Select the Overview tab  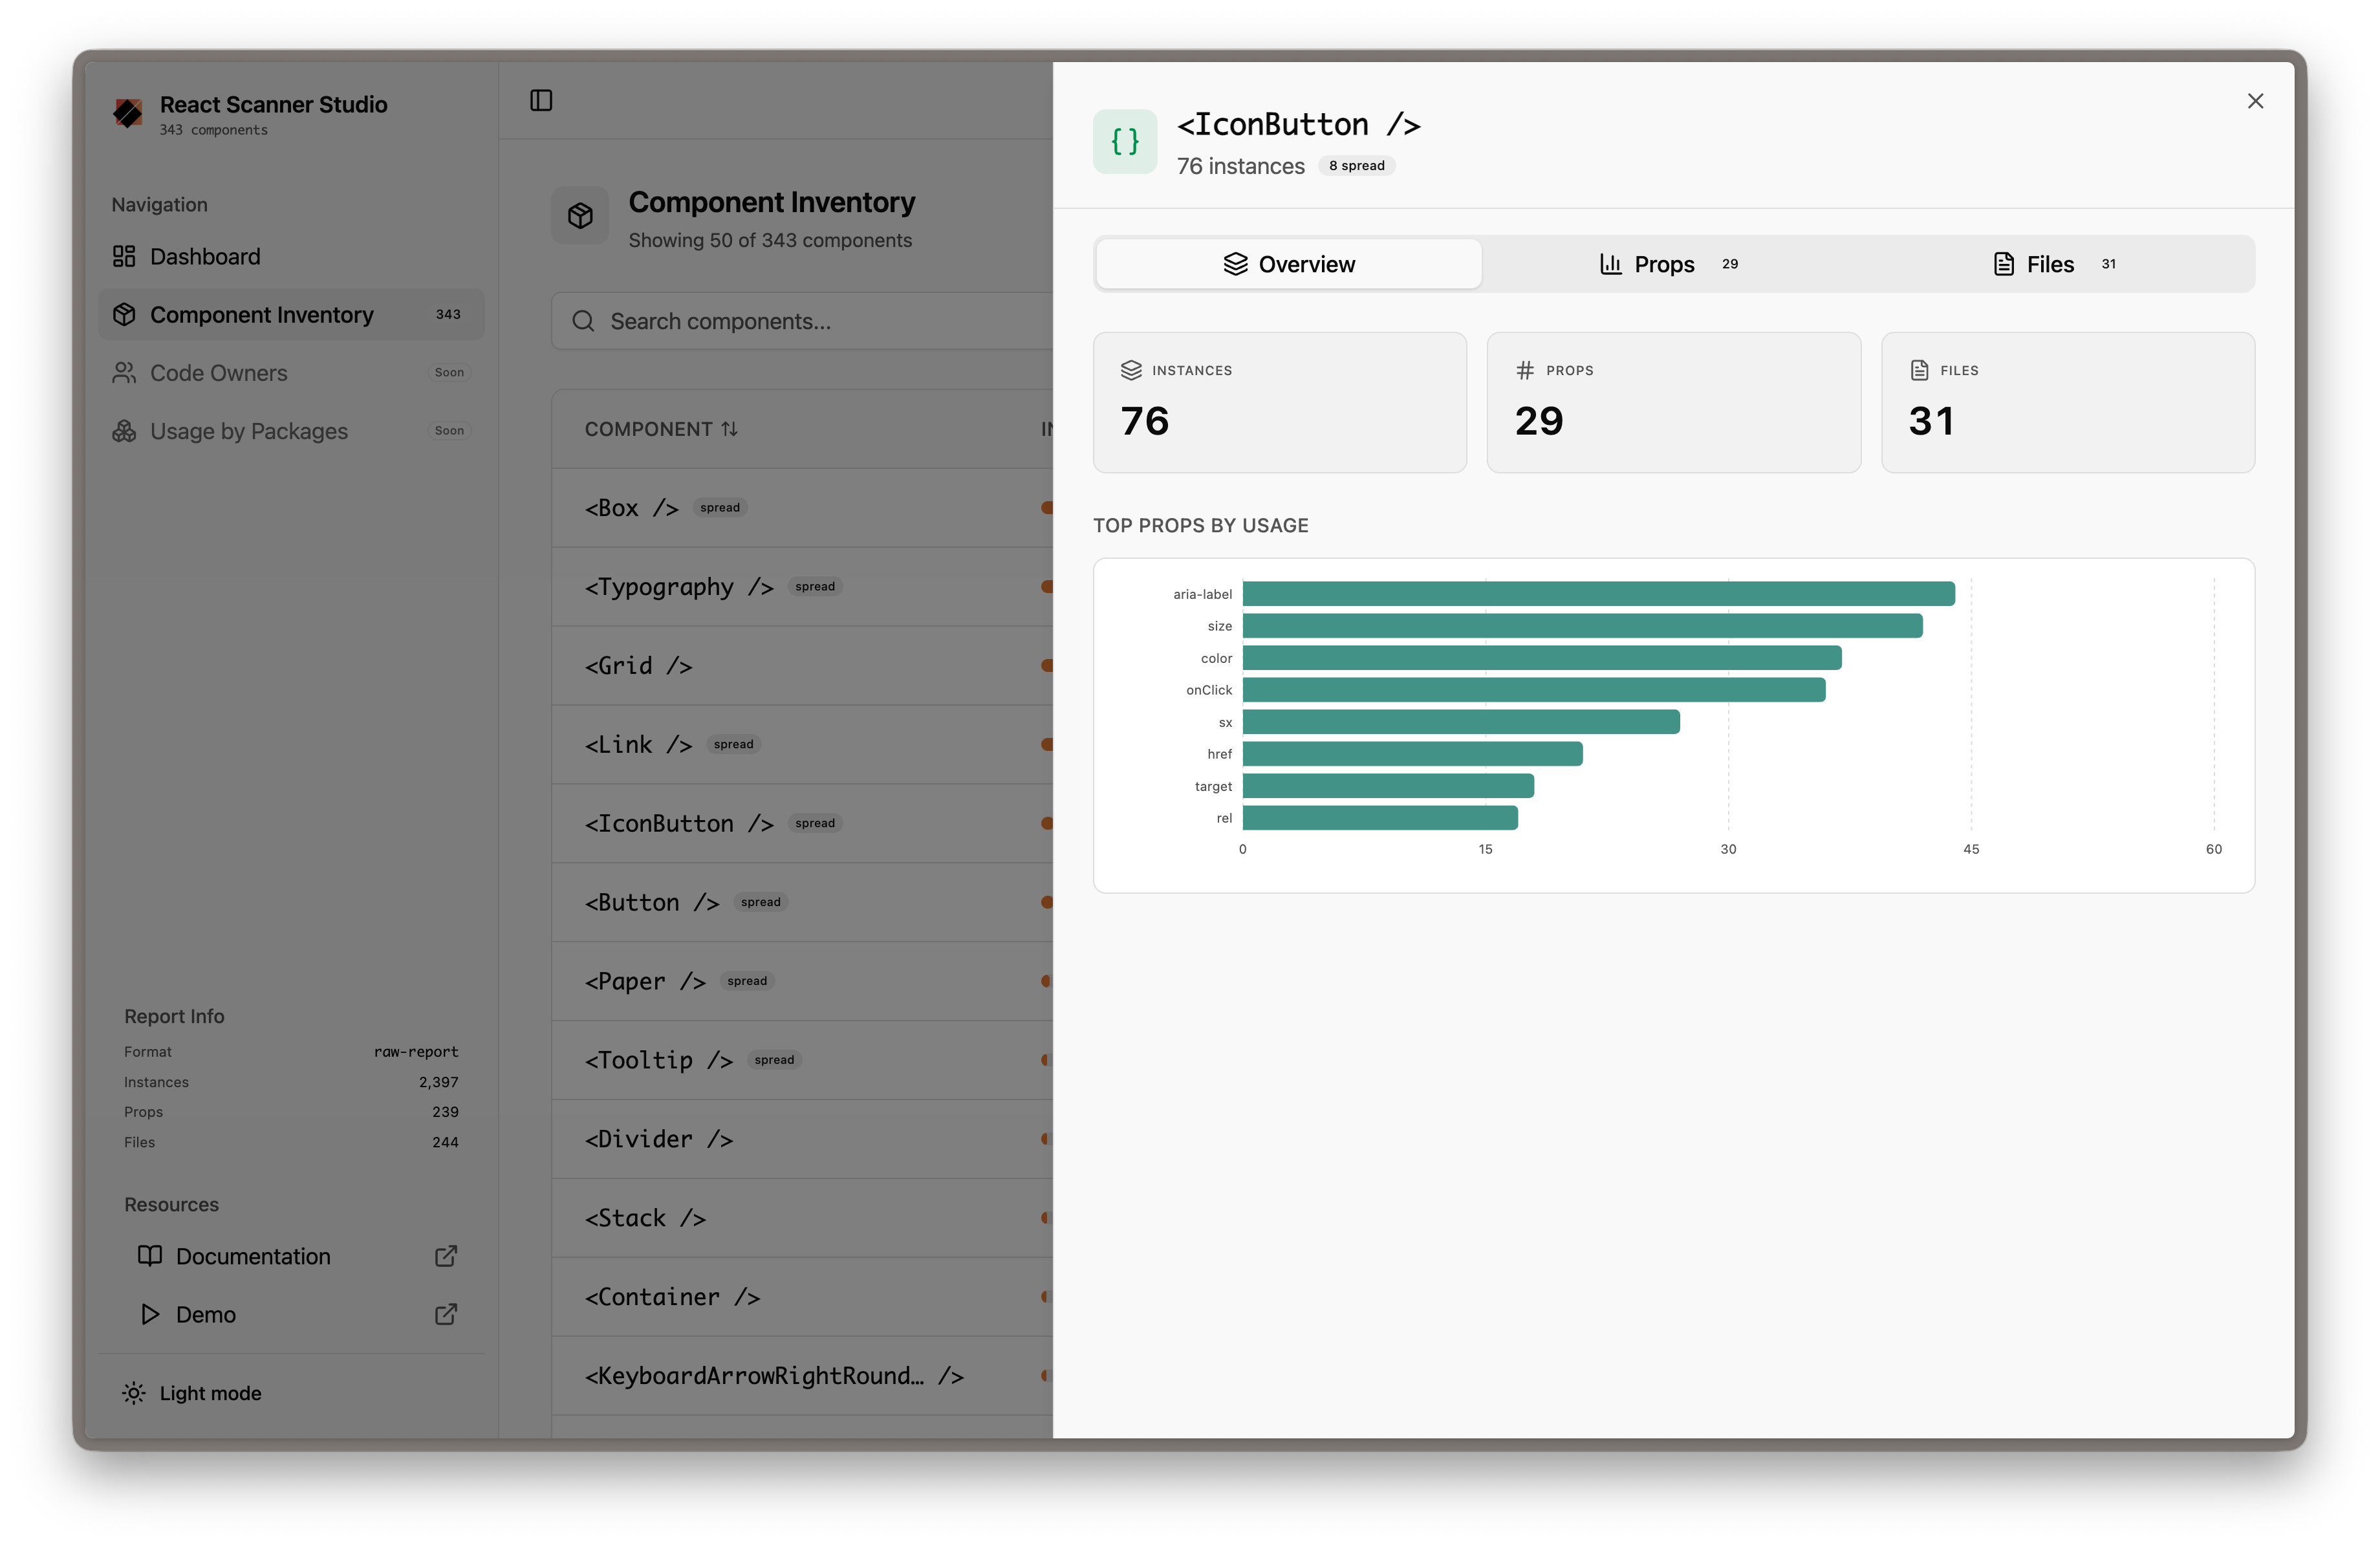(x=1289, y=264)
